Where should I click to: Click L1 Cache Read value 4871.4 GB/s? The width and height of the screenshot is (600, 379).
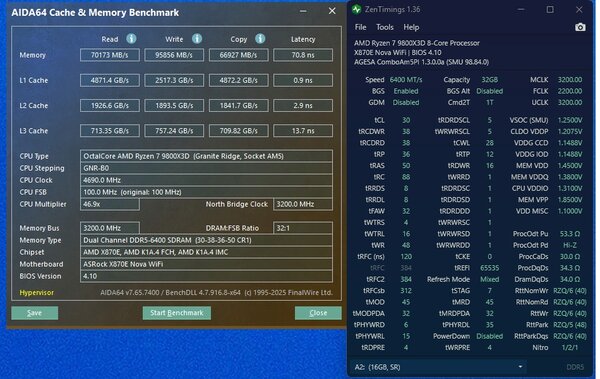click(x=110, y=80)
